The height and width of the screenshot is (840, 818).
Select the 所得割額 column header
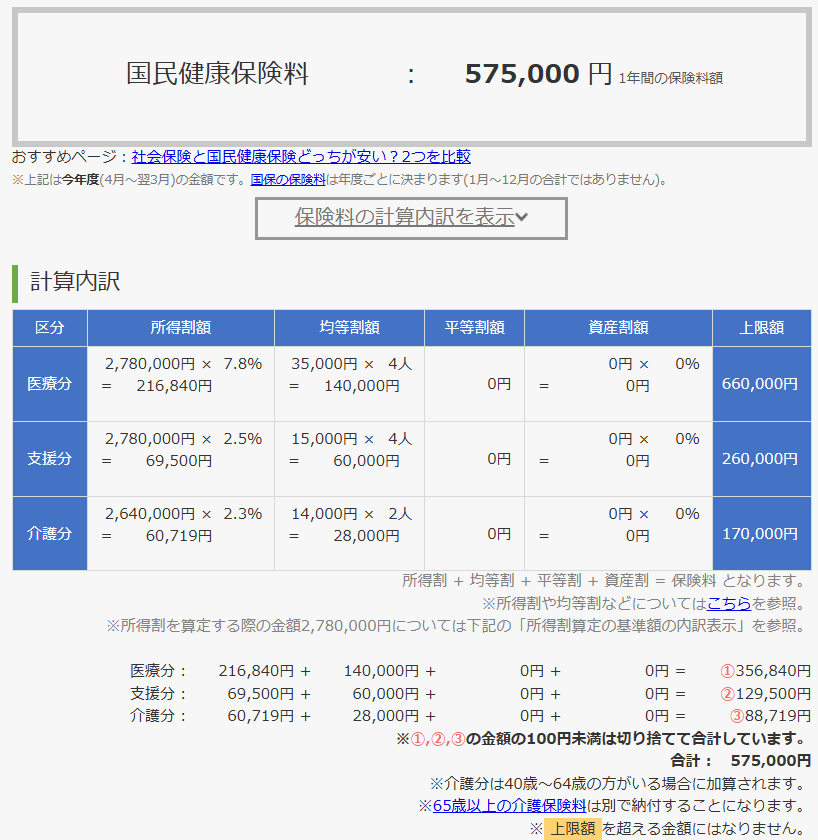(180, 328)
